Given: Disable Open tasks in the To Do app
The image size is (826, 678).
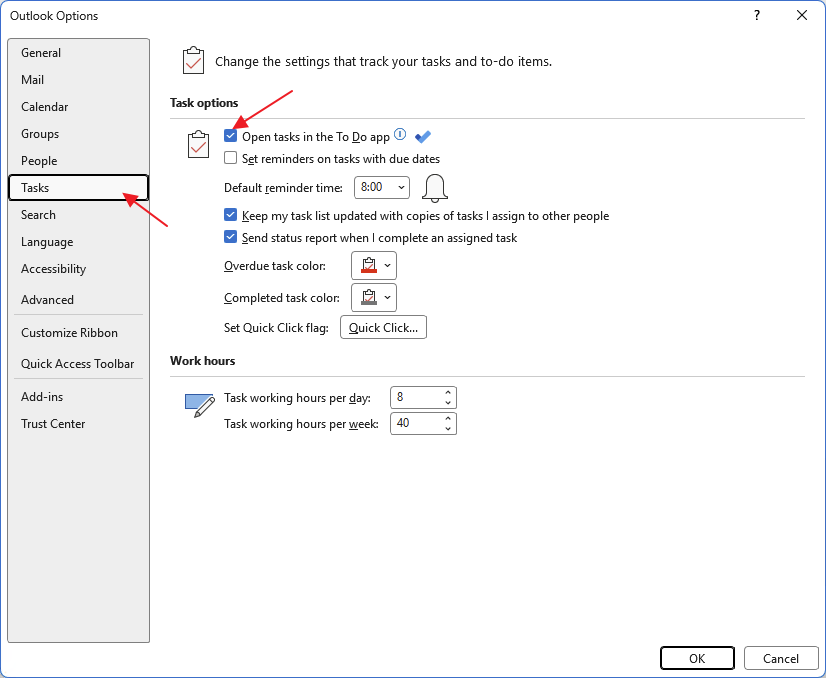Looking at the screenshot, I should [231, 136].
